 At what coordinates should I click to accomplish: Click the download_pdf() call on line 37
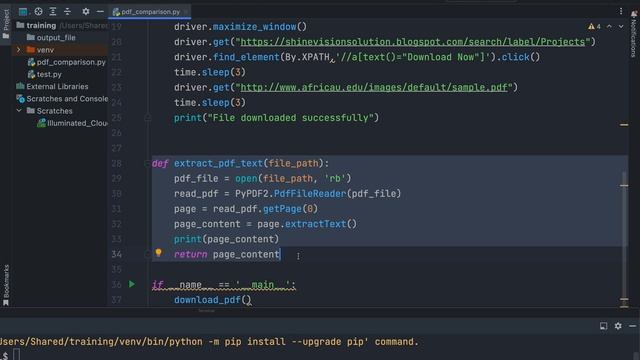click(x=213, y=300)
